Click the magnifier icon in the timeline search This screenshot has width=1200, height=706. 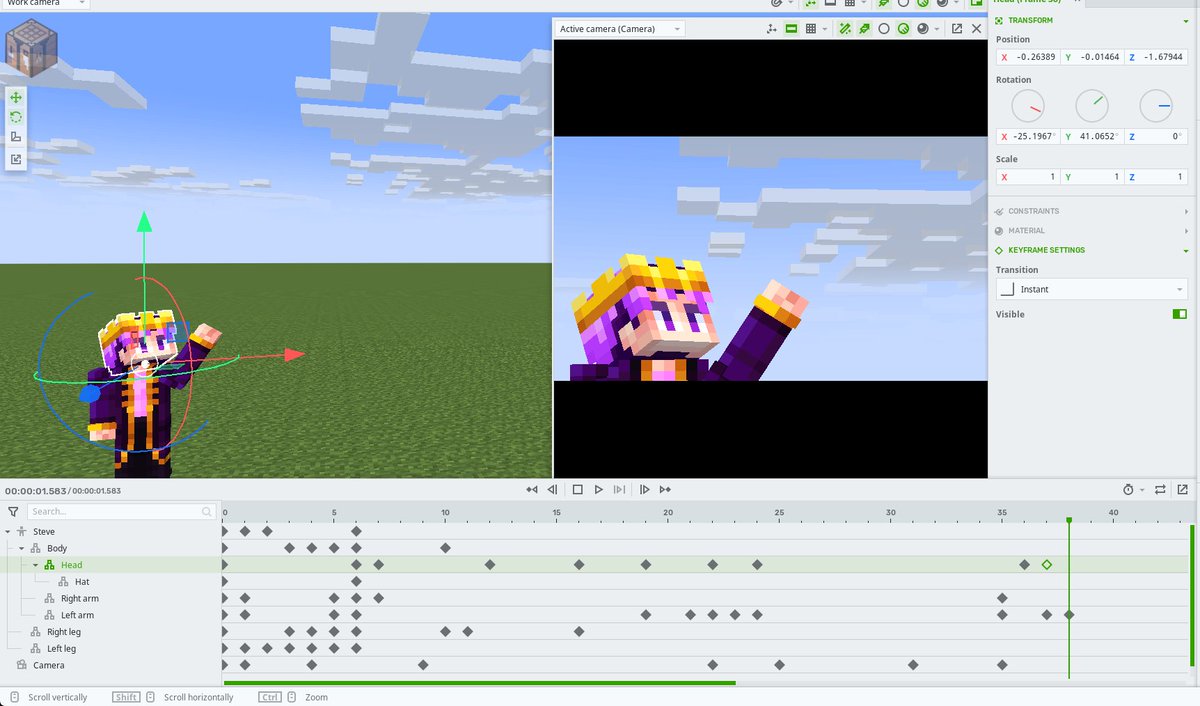pyautogui.click(x=207, y=511)
